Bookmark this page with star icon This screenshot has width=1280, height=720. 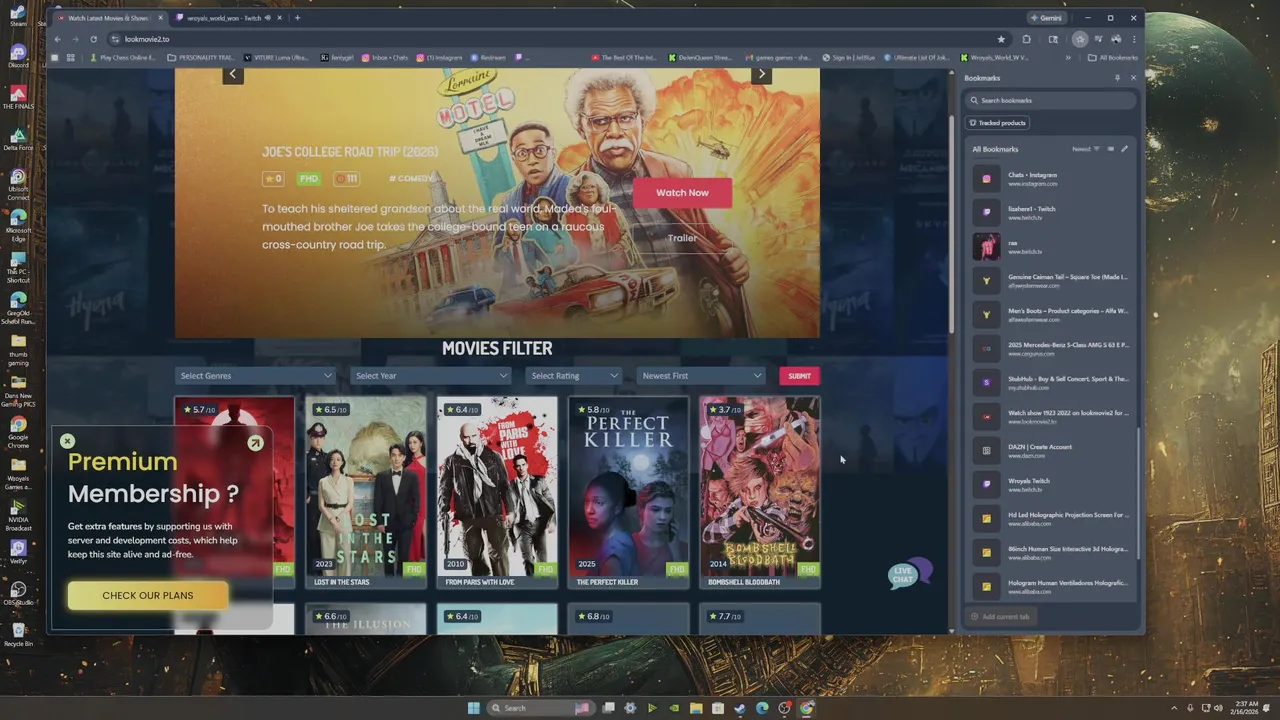coord(1001,39)
